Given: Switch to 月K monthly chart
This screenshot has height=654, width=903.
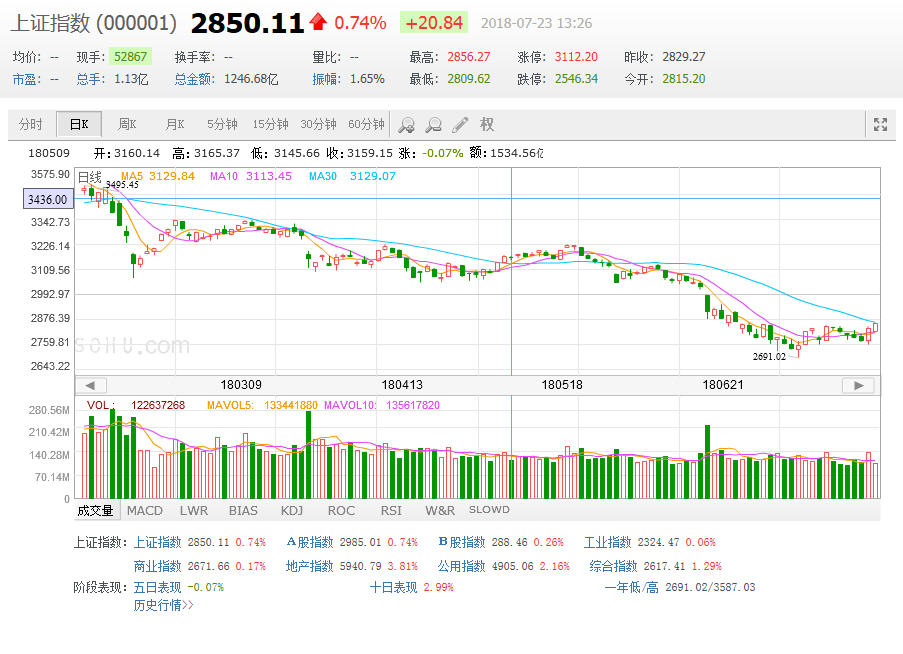Looking at the screenshot, I should point(175,125).
